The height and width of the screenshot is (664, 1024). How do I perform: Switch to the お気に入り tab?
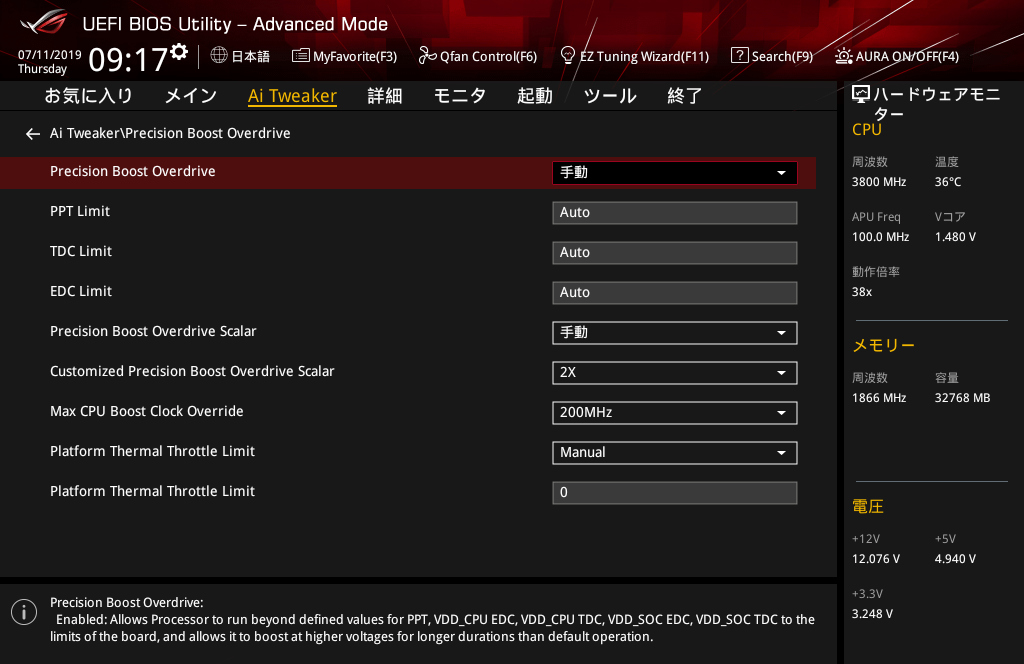pyautogui.click(x=89, y=96)
